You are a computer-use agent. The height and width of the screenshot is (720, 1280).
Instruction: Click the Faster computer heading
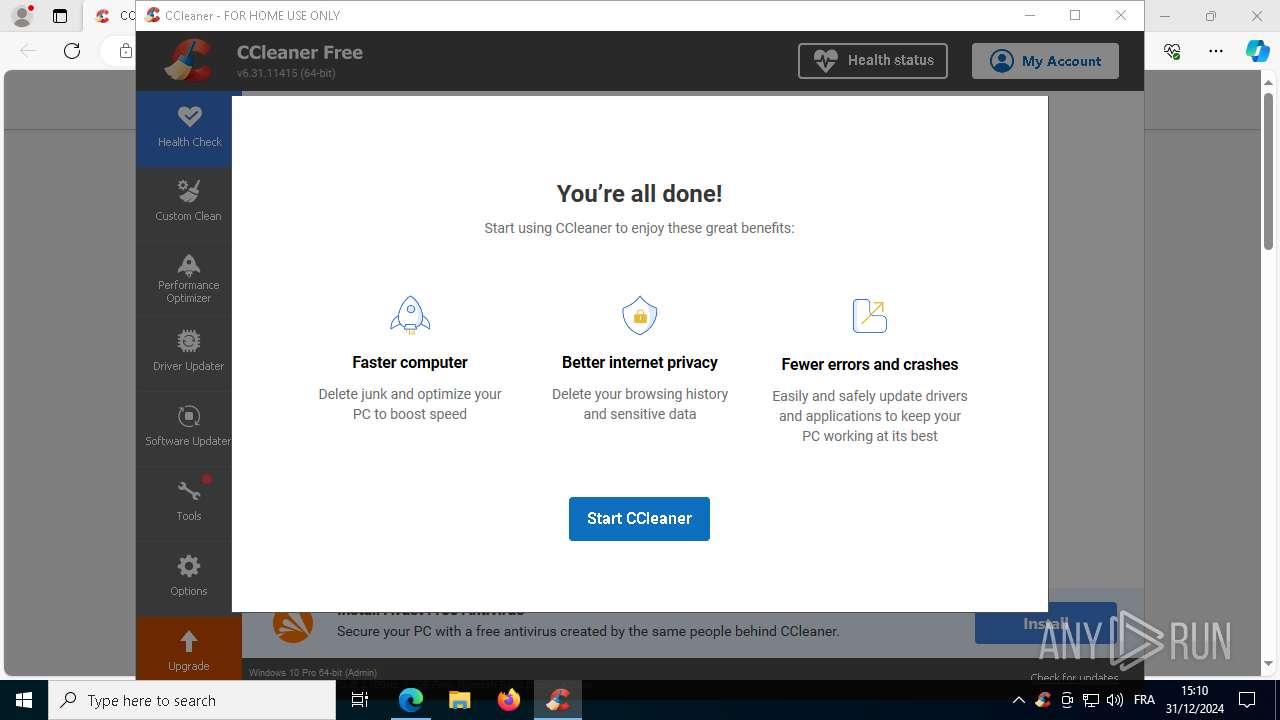(x=410, y=362)
